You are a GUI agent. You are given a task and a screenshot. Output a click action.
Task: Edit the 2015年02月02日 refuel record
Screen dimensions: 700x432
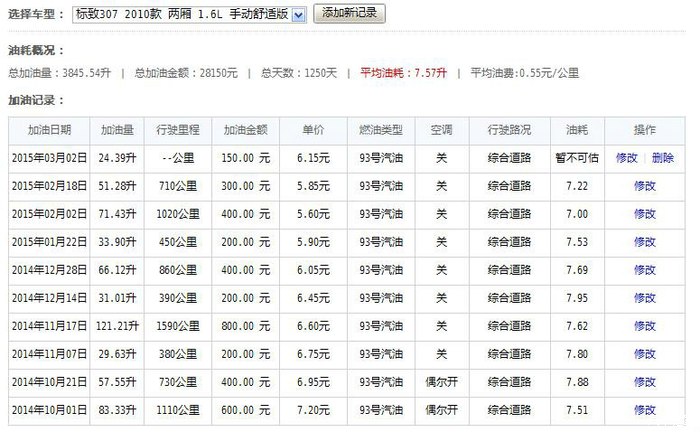point(644,214)
